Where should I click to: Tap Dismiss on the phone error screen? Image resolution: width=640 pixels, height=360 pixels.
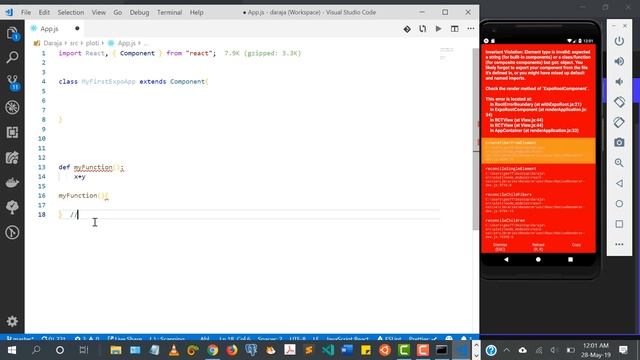500,247
